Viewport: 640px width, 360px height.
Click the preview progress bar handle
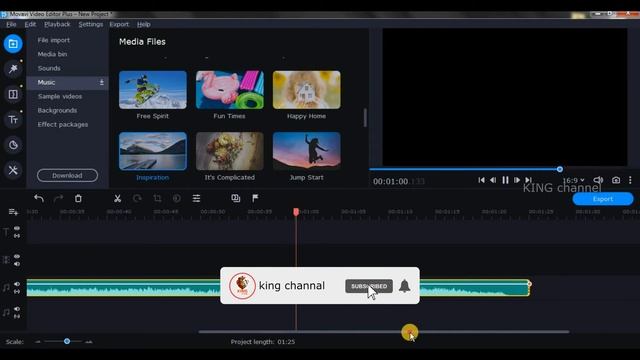click(560, 169)
